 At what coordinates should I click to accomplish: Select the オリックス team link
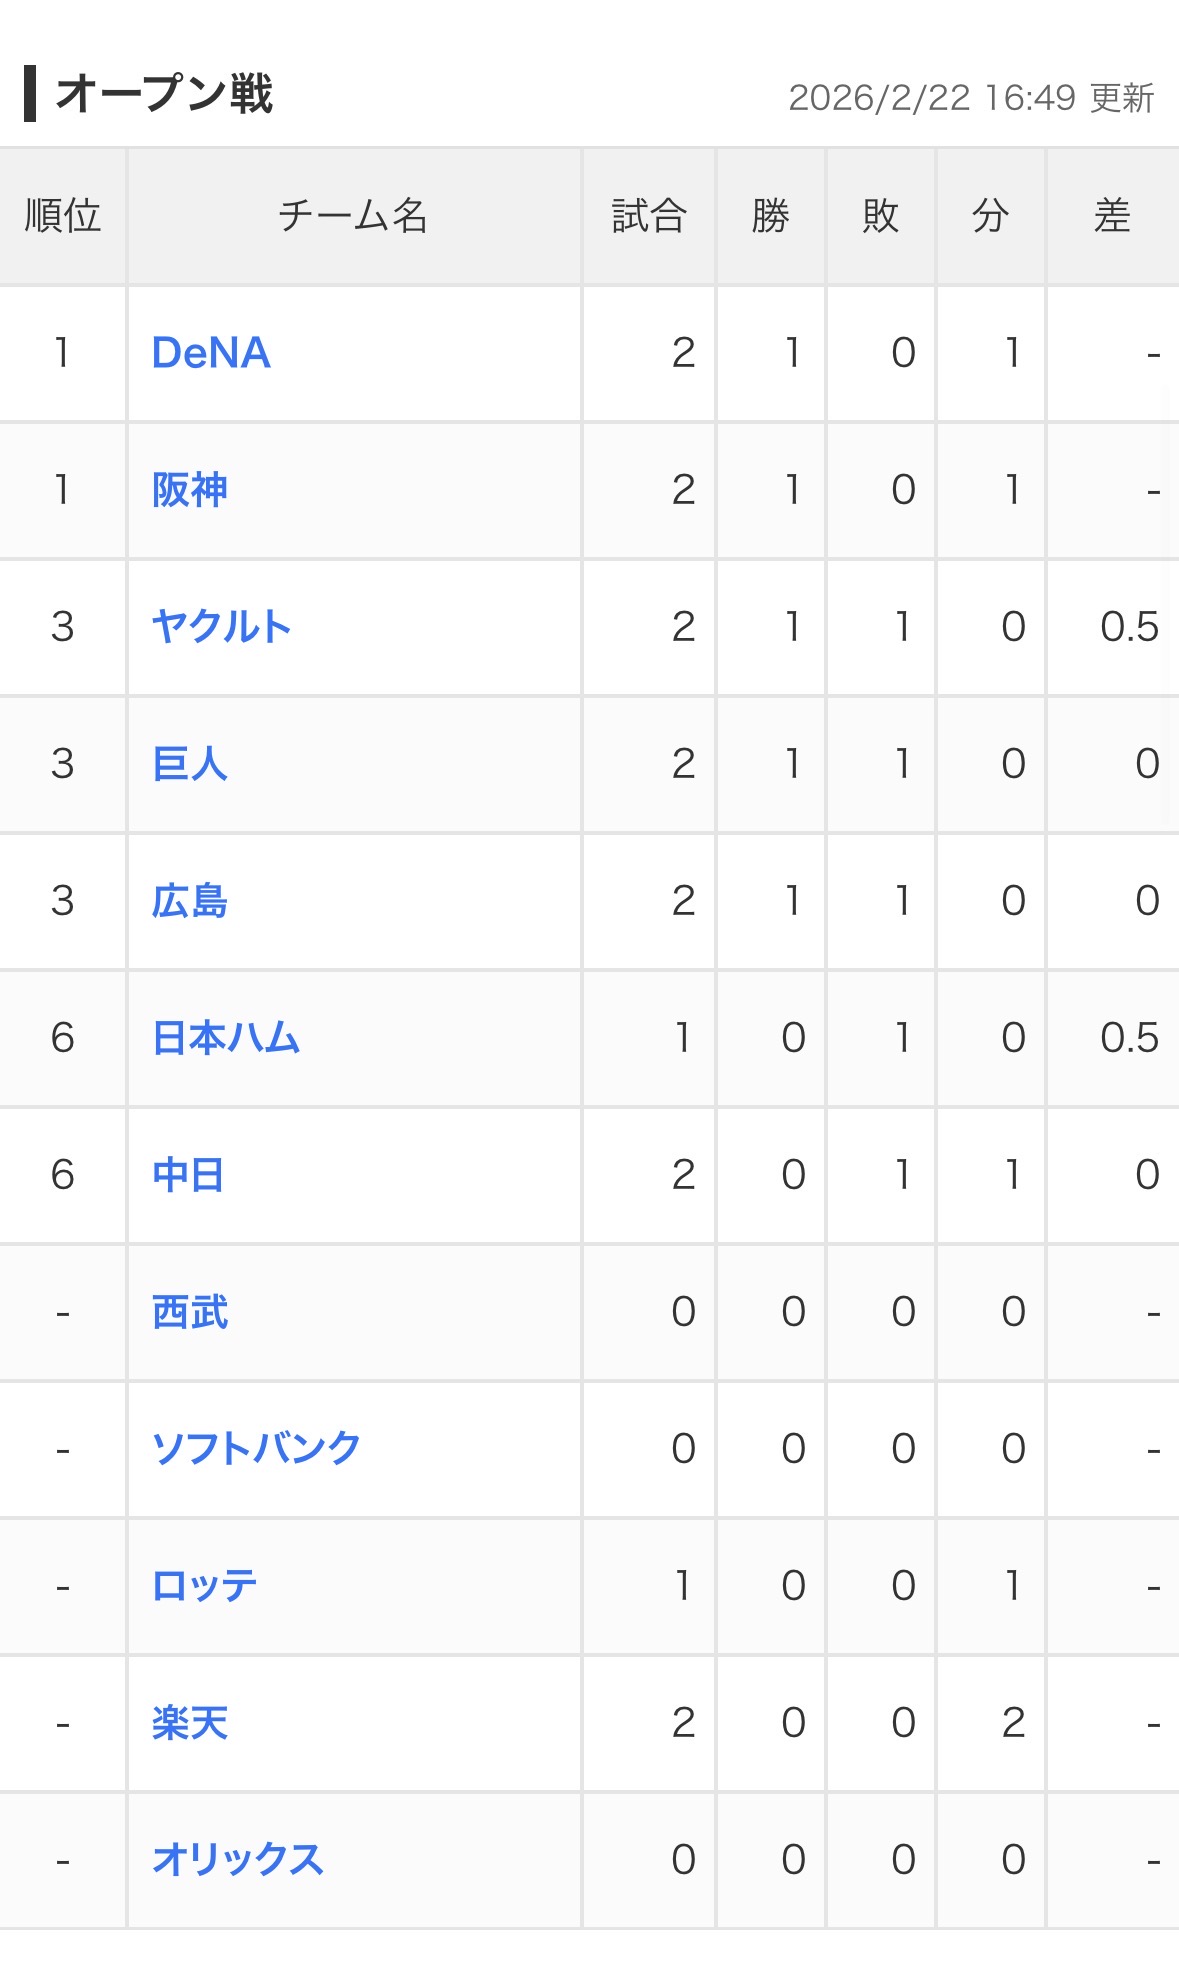tap(238, 1860)
